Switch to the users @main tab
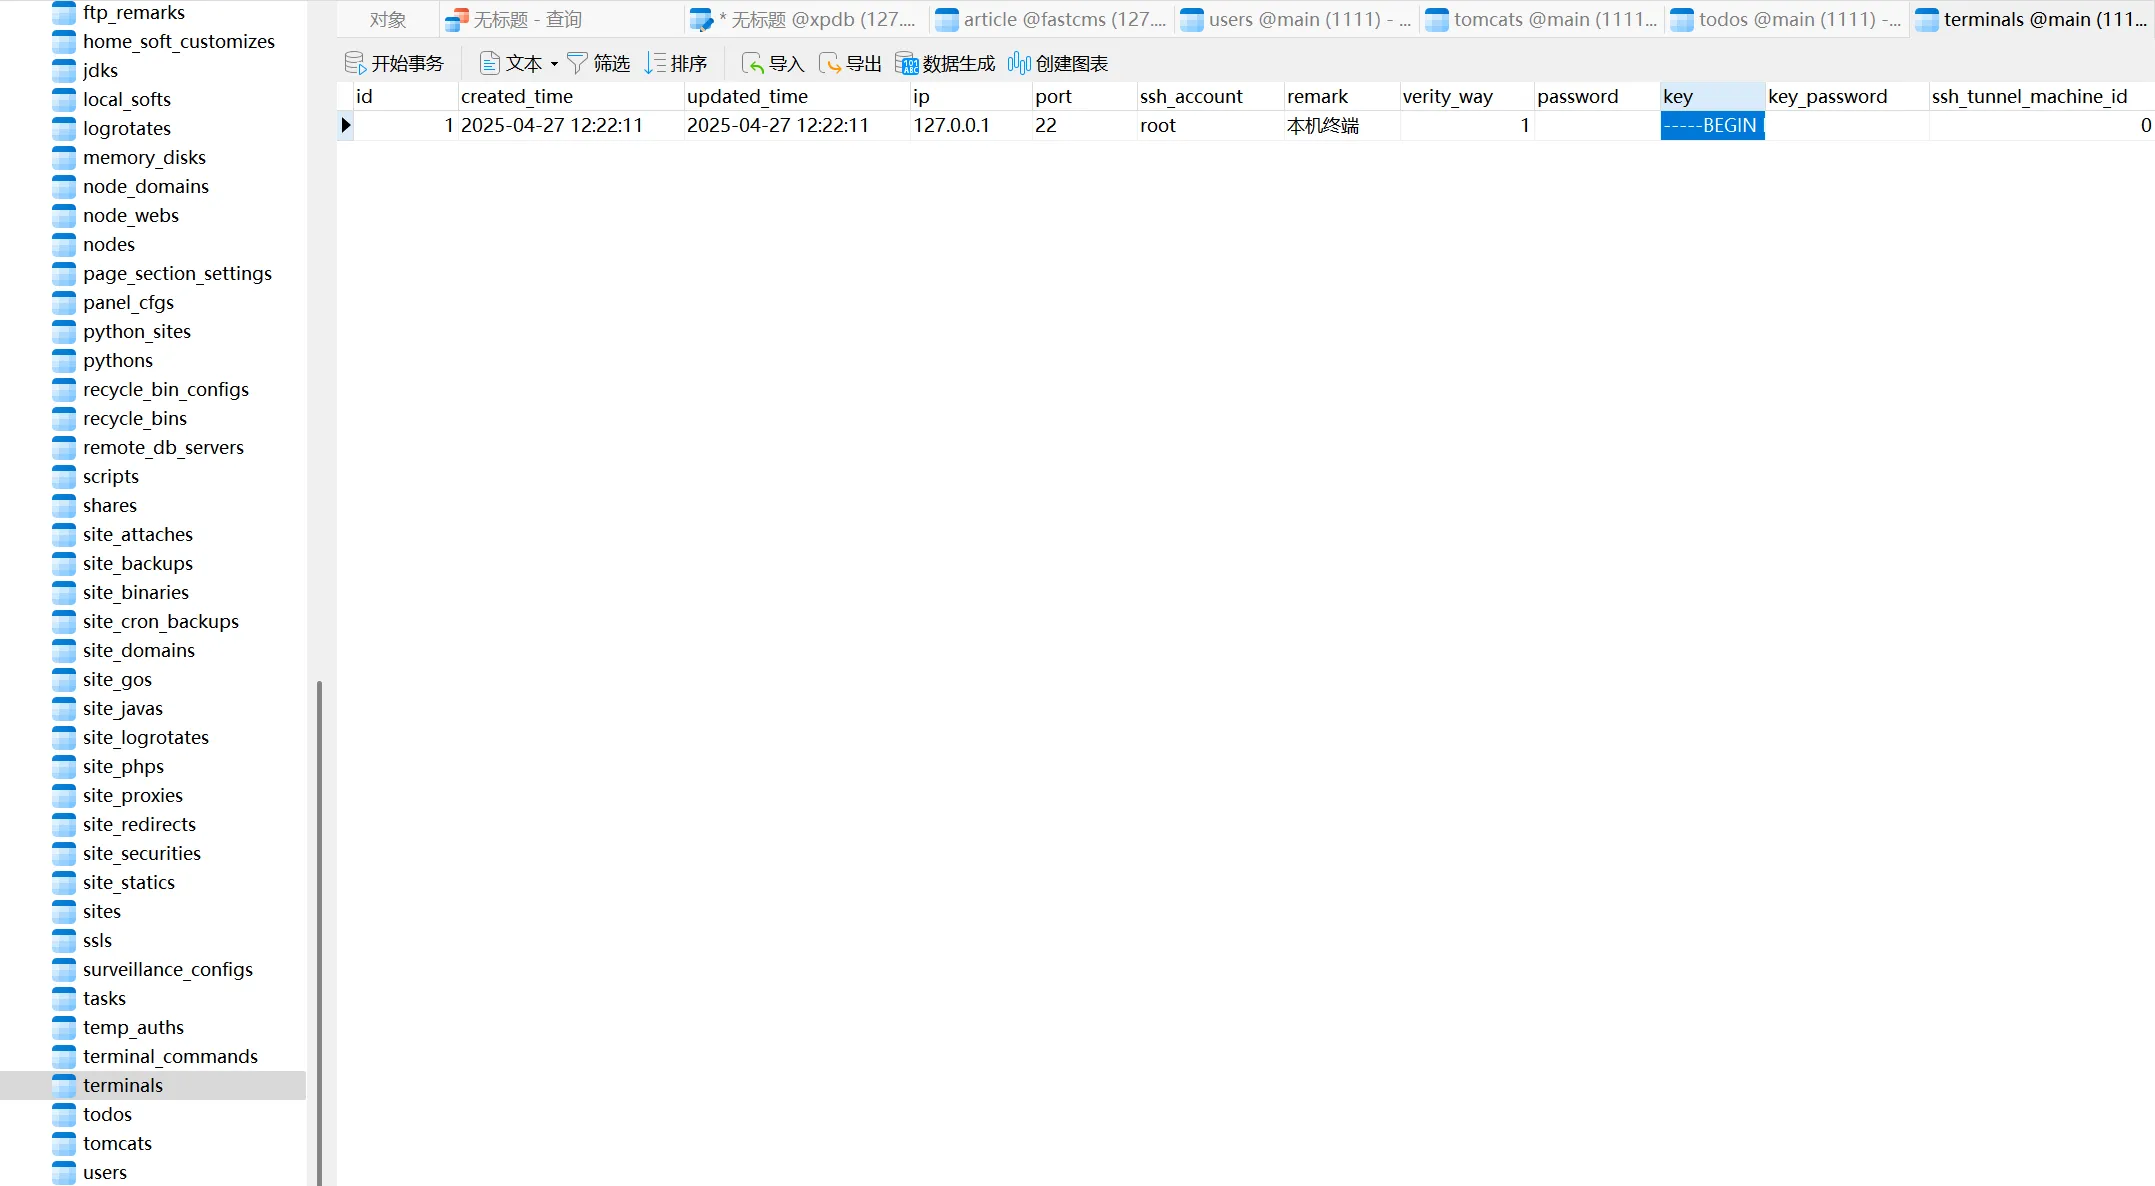2155x1186 pixels. pyautogui.click(x=1295, y=19)
